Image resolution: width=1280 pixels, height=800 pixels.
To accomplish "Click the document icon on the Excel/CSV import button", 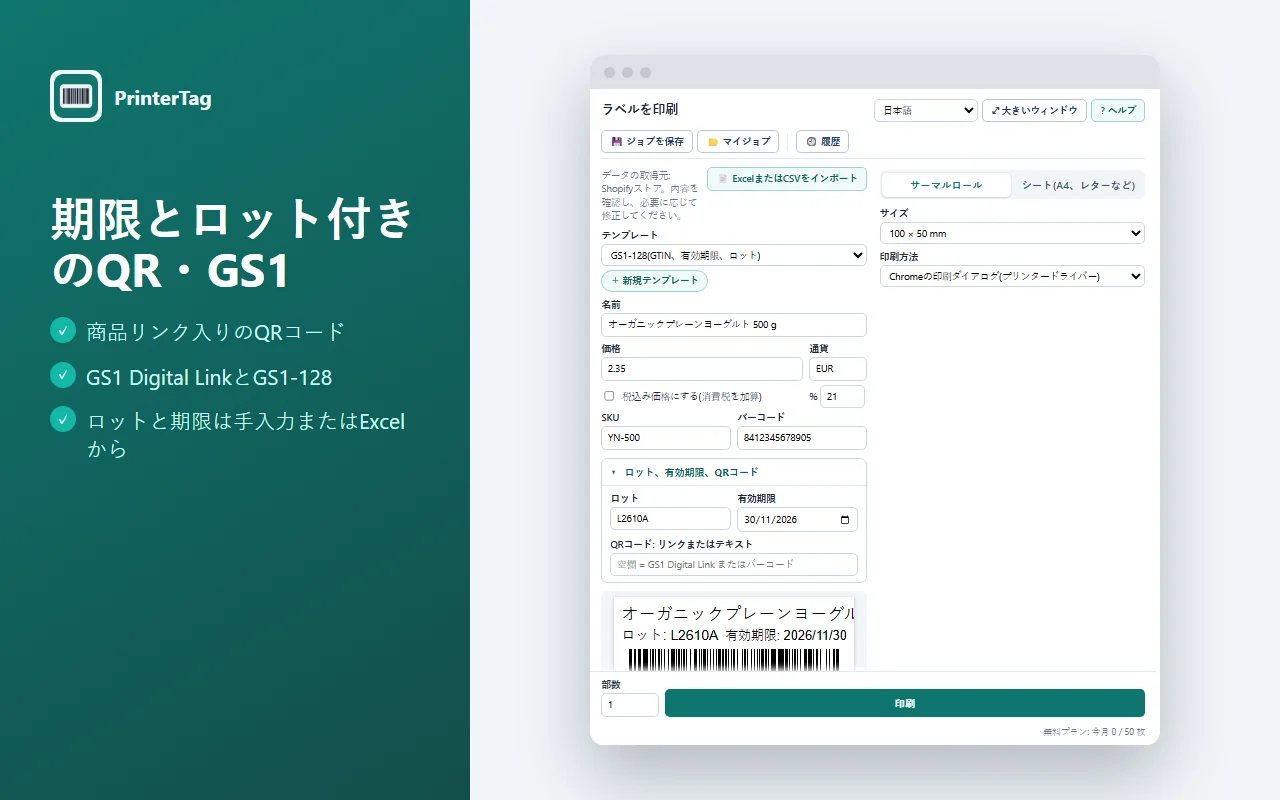I will coord(723,179).
